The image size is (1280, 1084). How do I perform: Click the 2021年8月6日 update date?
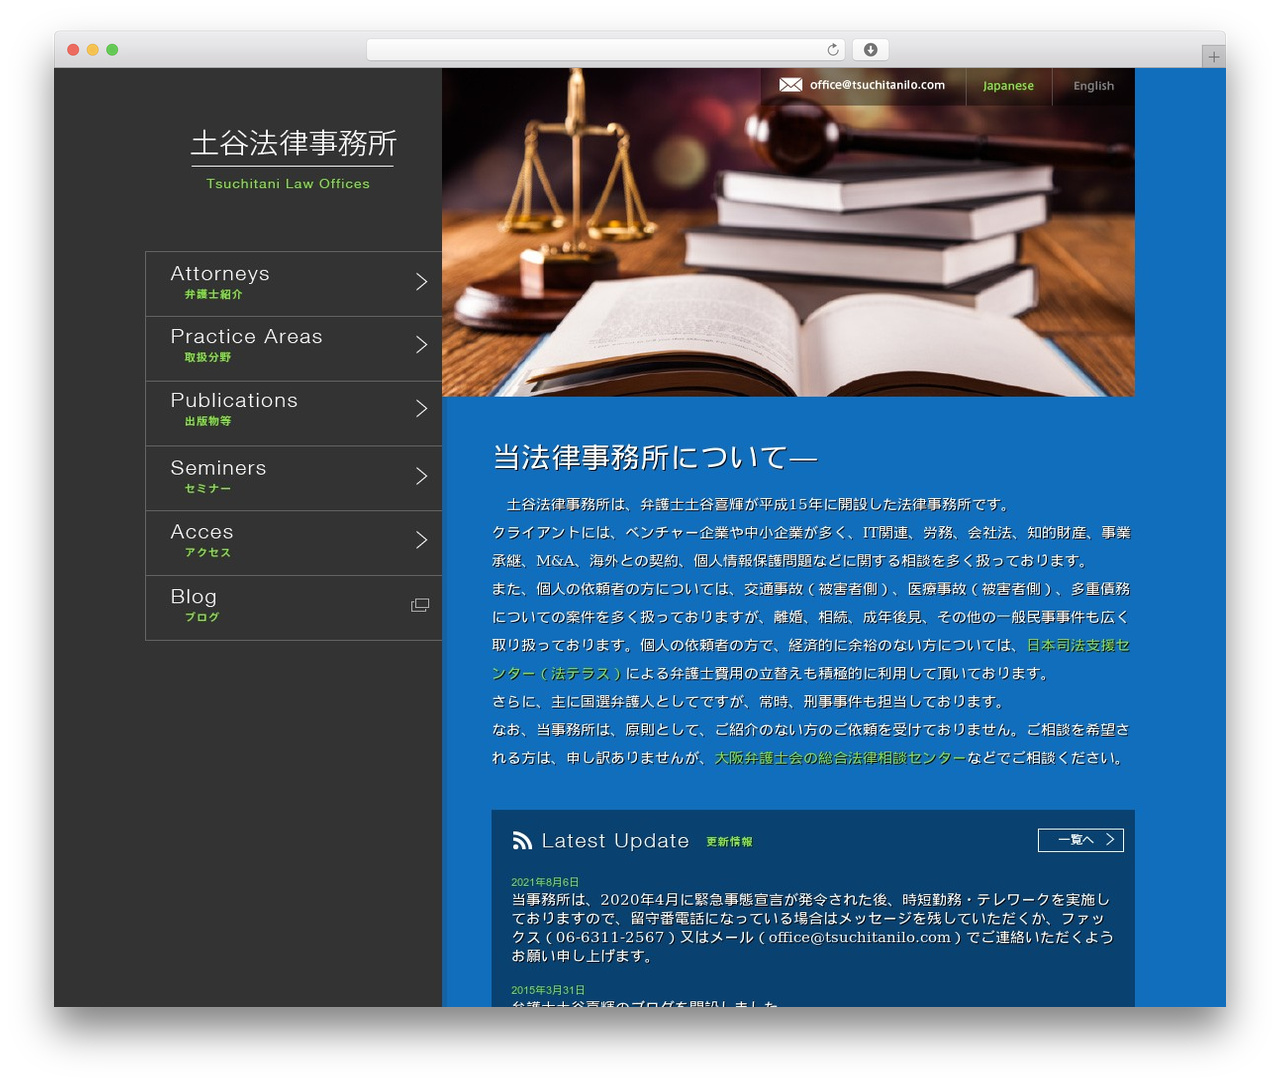pos(545,882)
